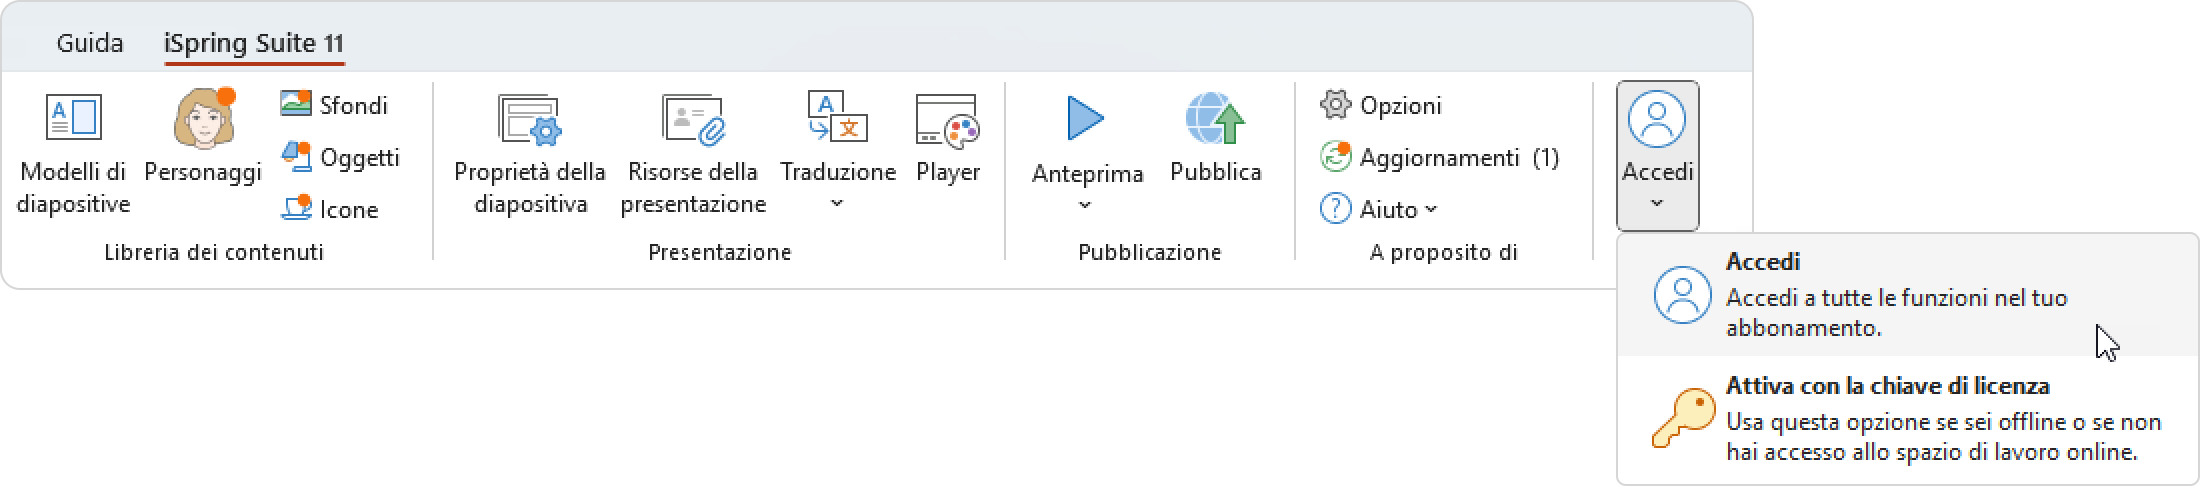Open Oggetti objects library
The height and width of the screenshot is (486, 2200).
click(x=341, y=157)
